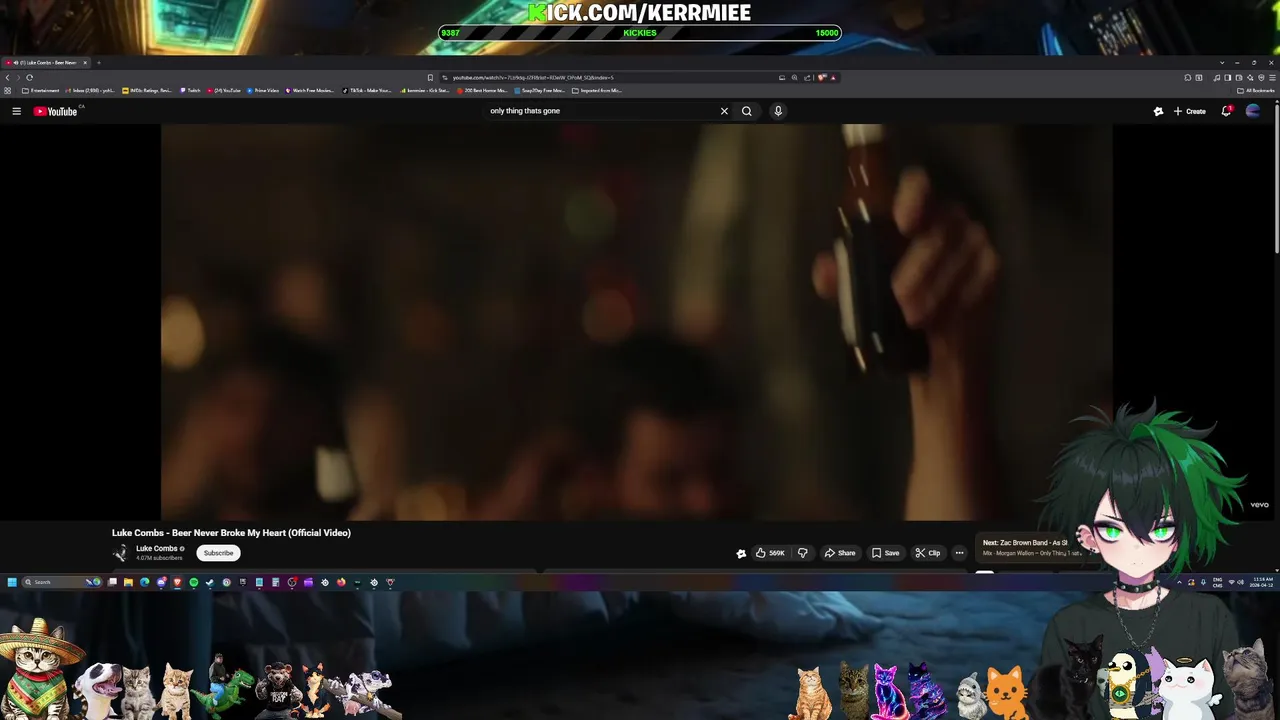This screenshot has height=720, width=1280.
Task: Go to YouTube home via logo
Action: (56, 111)
